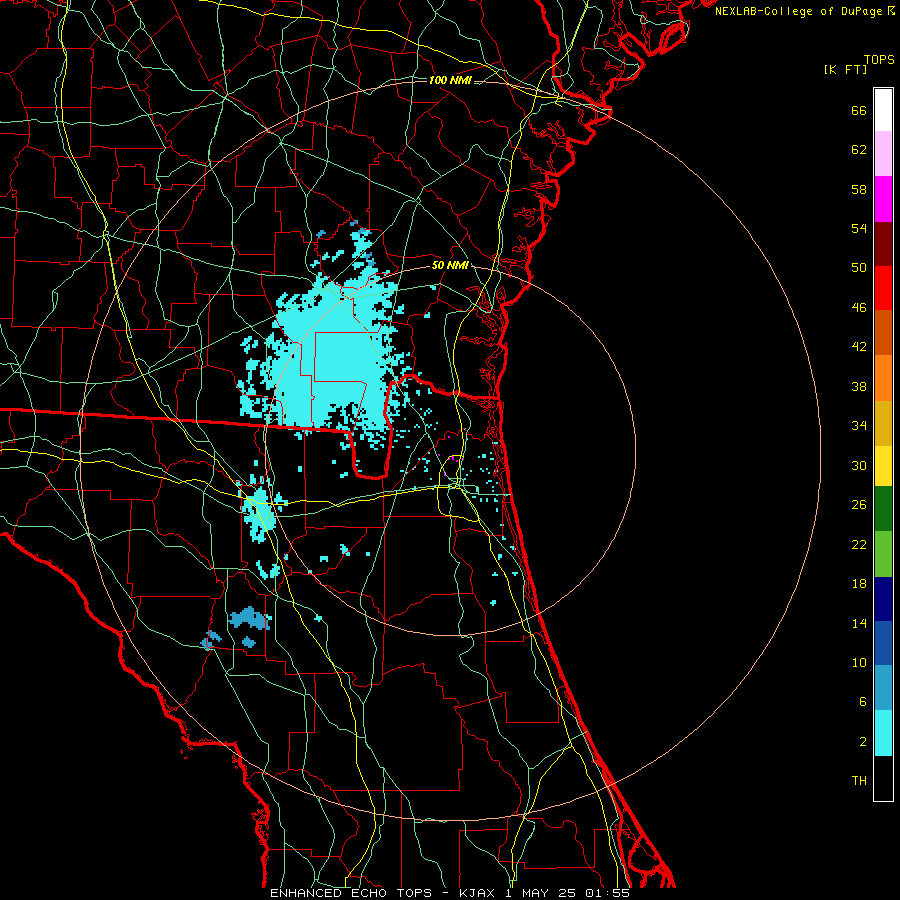
Task: Click the dark orange 42 kft legend swatch
Action: click(883, 333)
